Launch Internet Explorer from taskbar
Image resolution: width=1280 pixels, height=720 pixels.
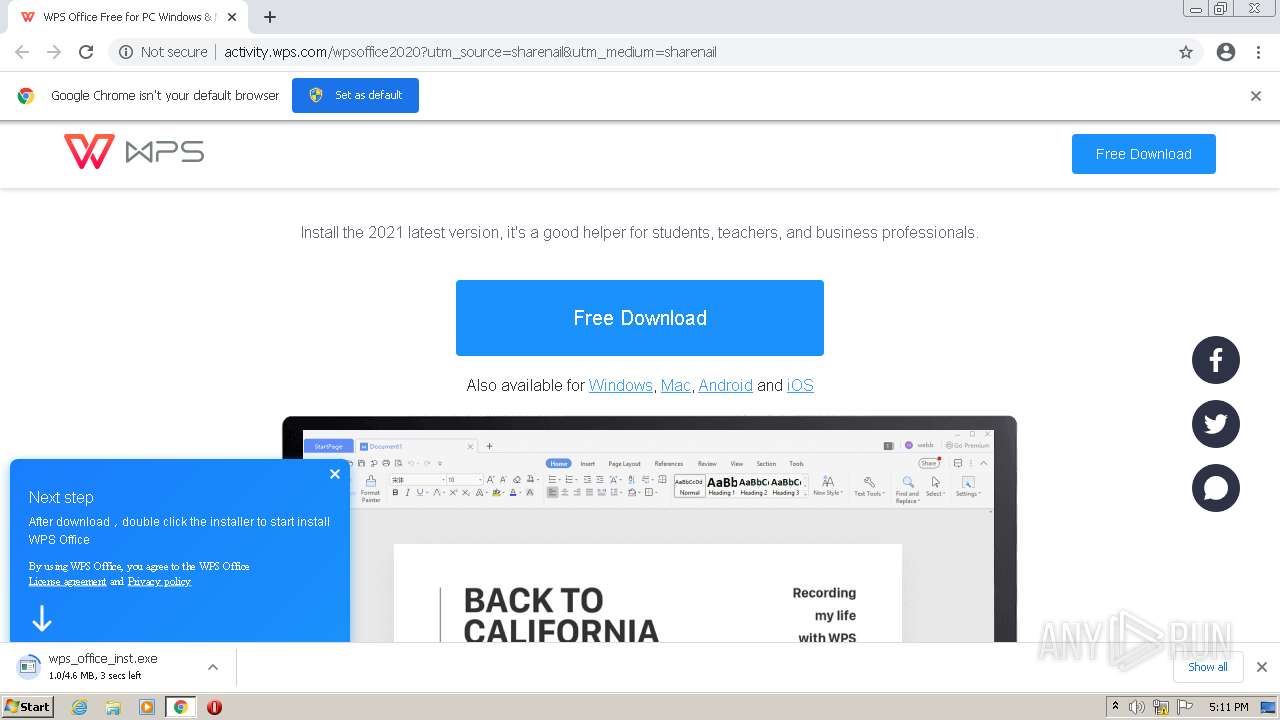[79, 706]
